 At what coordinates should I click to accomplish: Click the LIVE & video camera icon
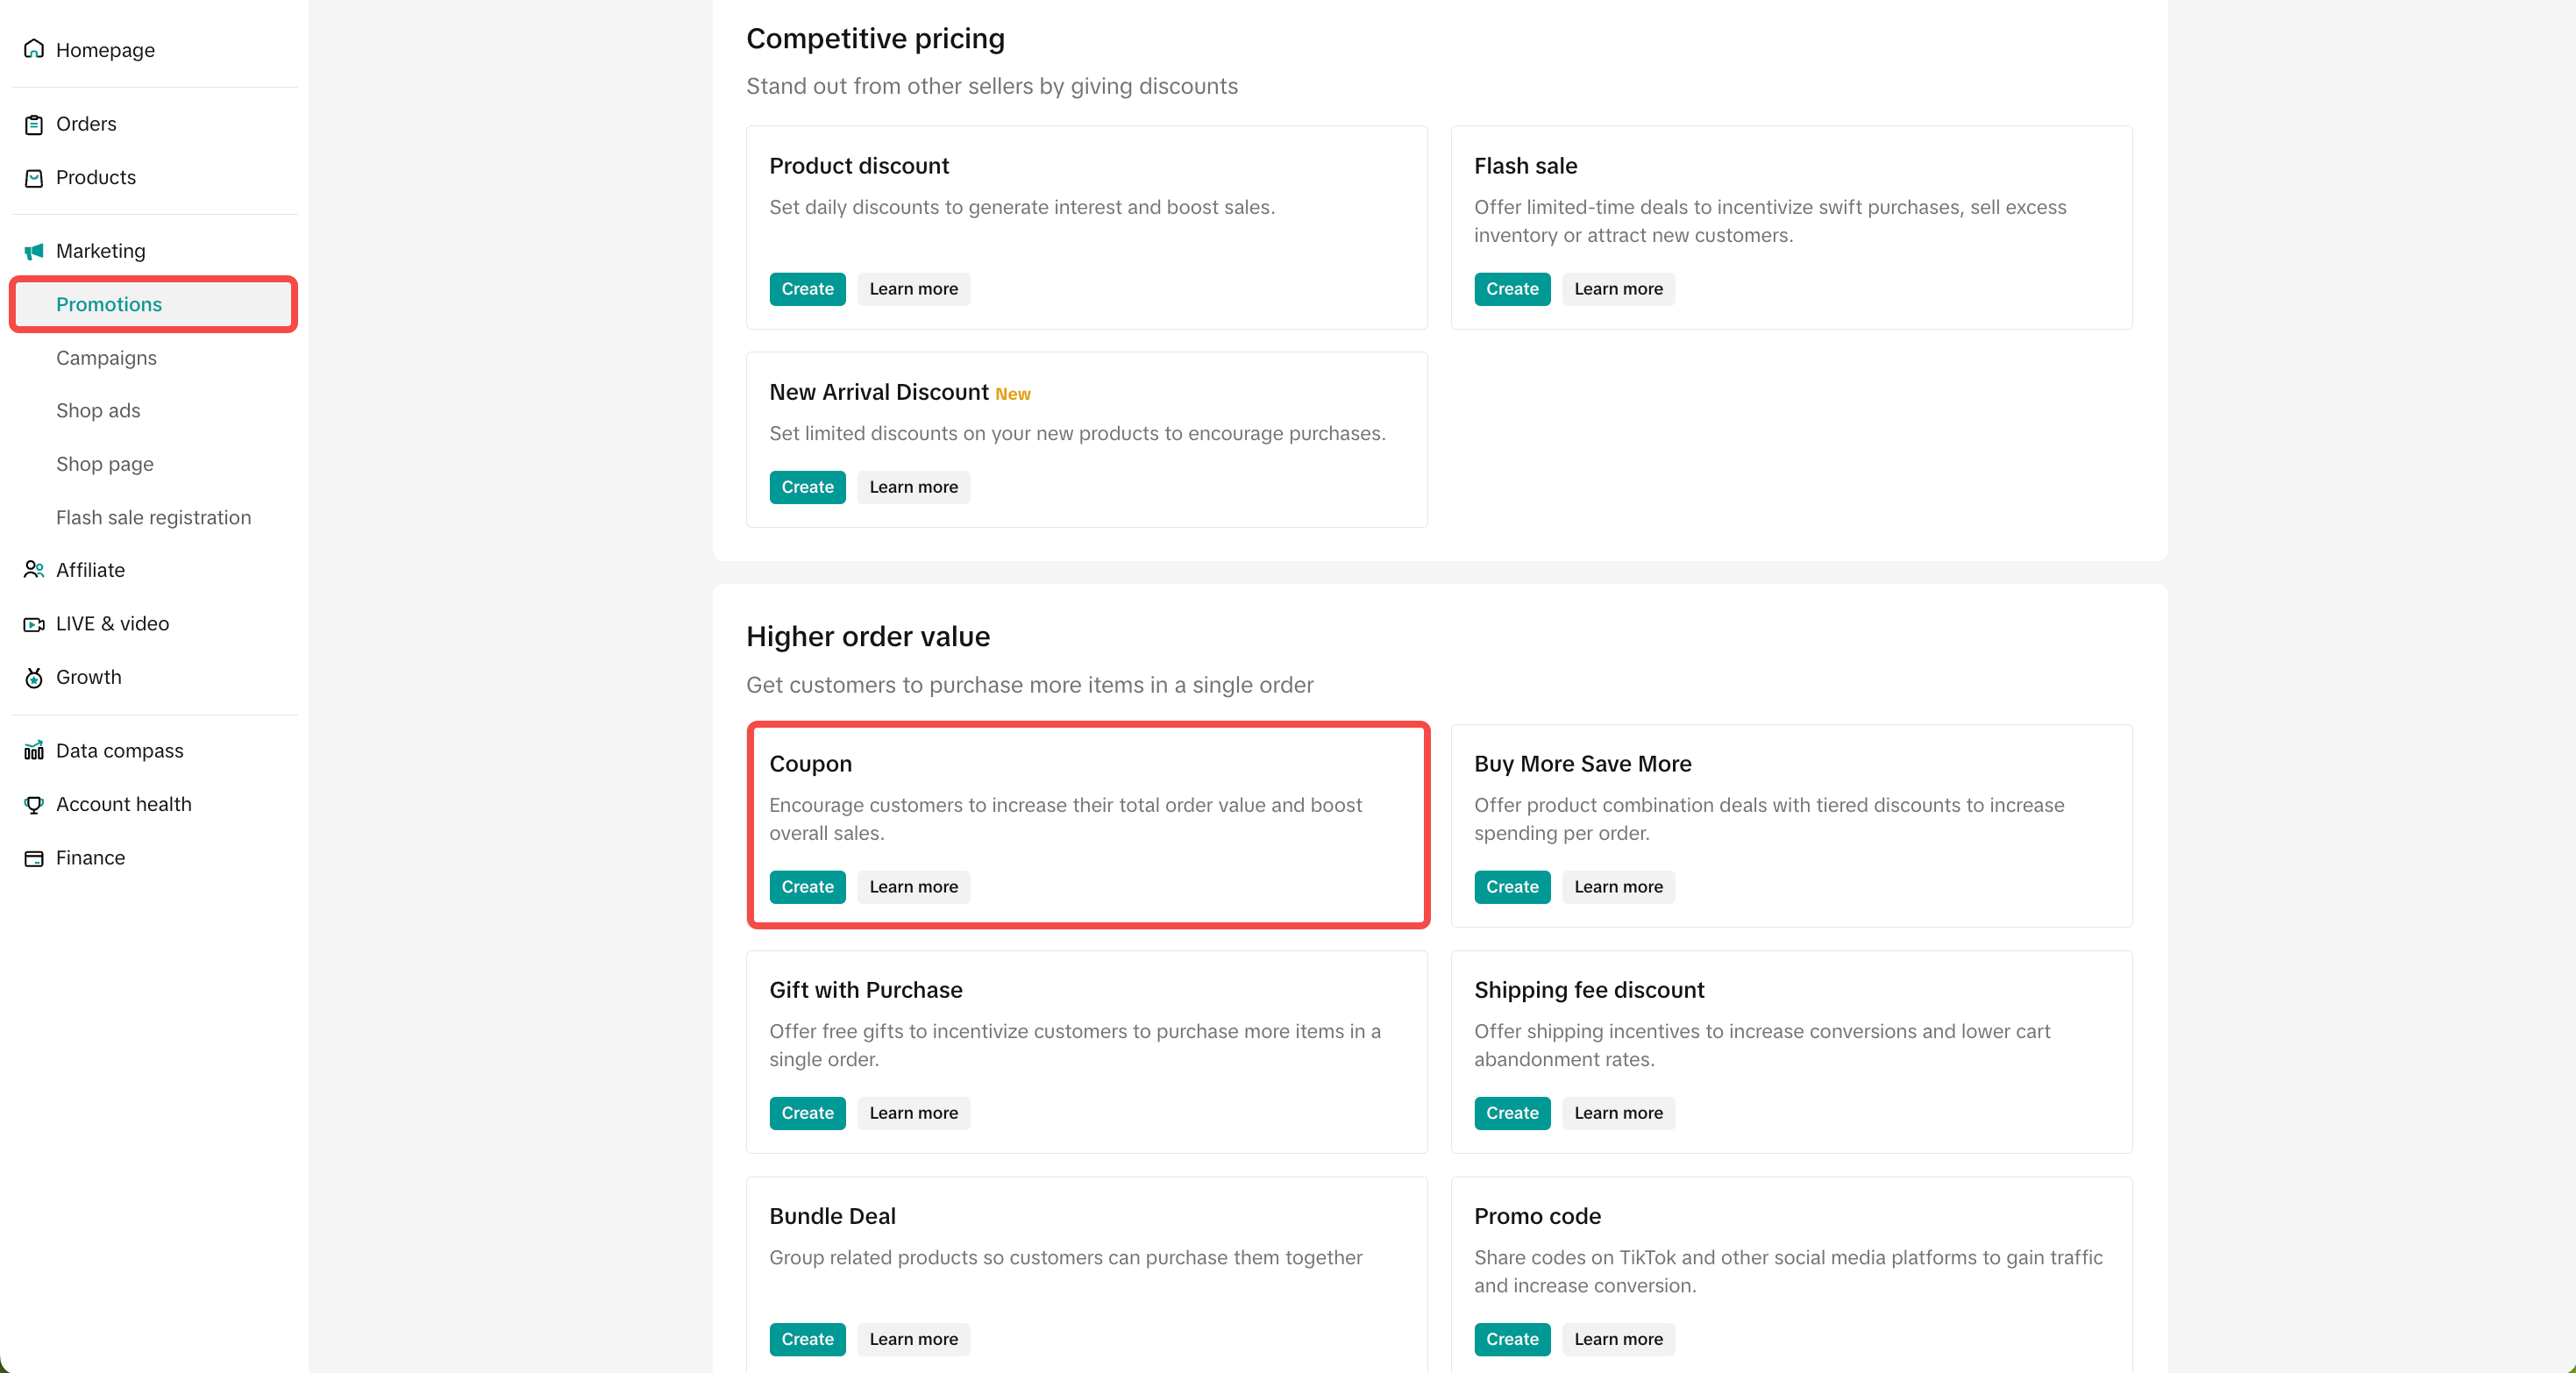[x=34, y=624]
